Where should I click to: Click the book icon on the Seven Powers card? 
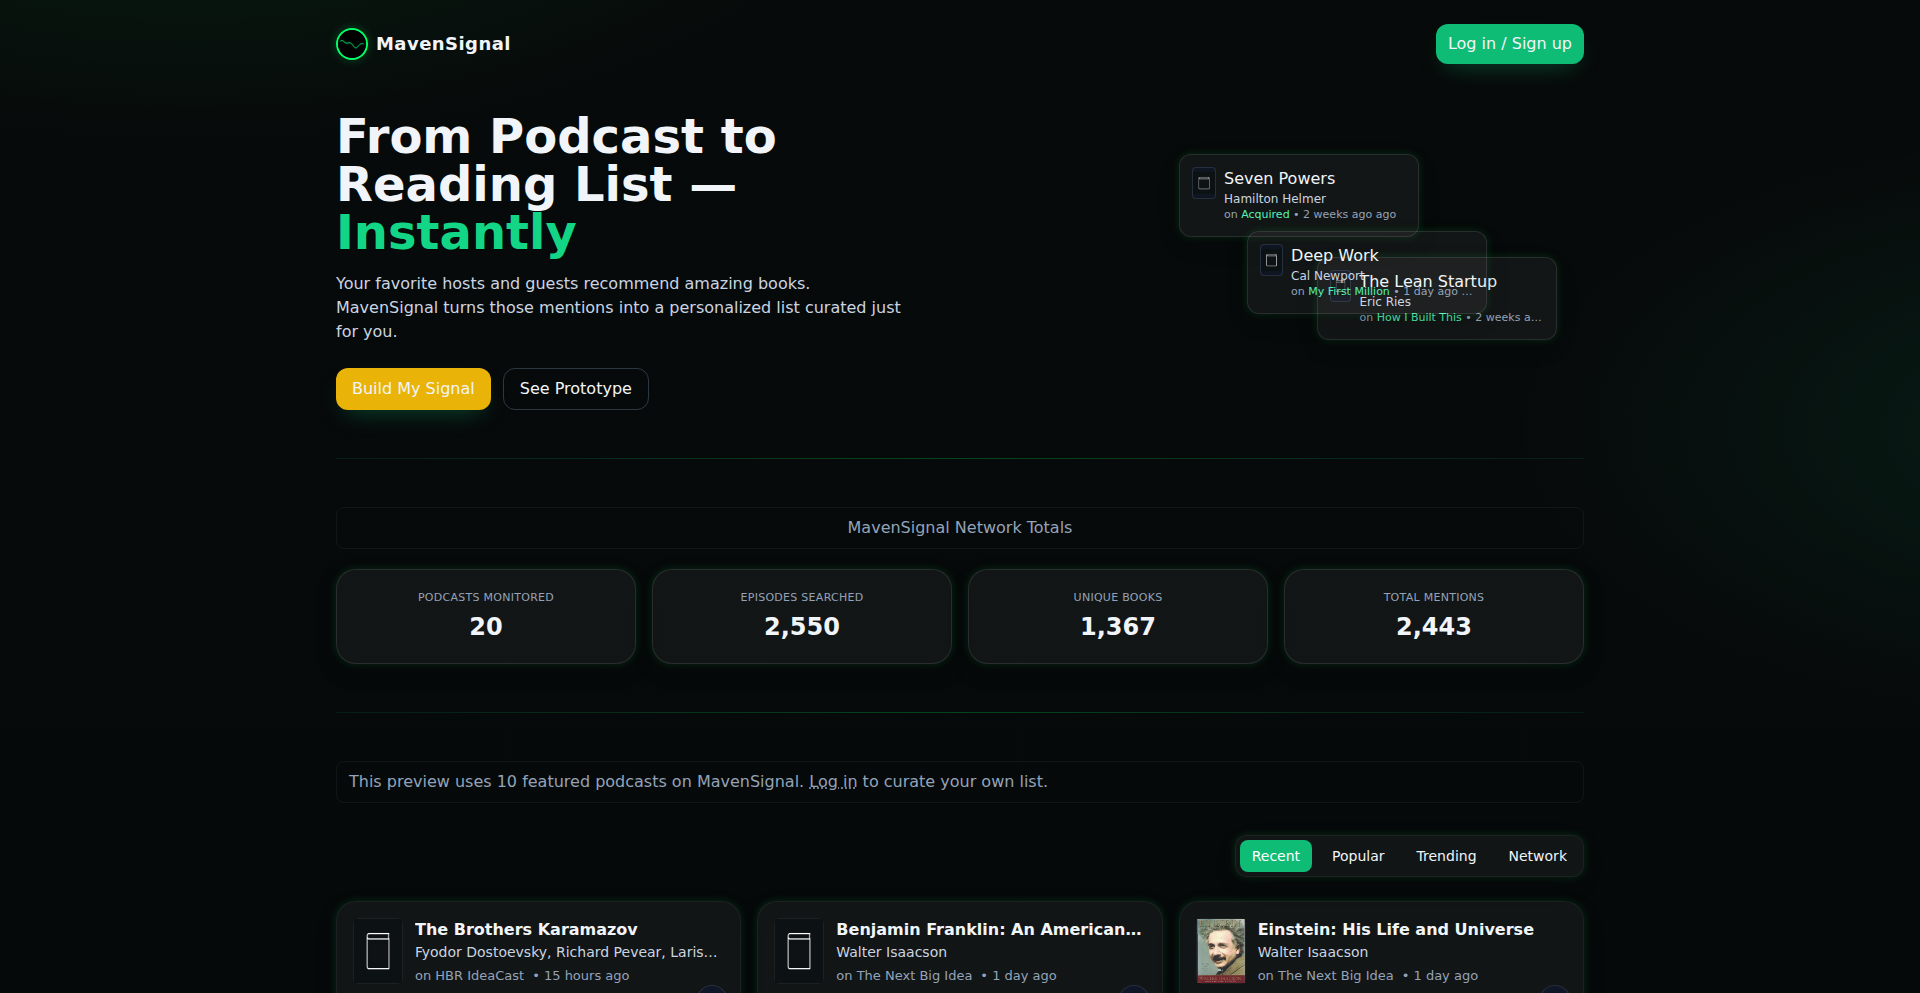(1204, 183)
